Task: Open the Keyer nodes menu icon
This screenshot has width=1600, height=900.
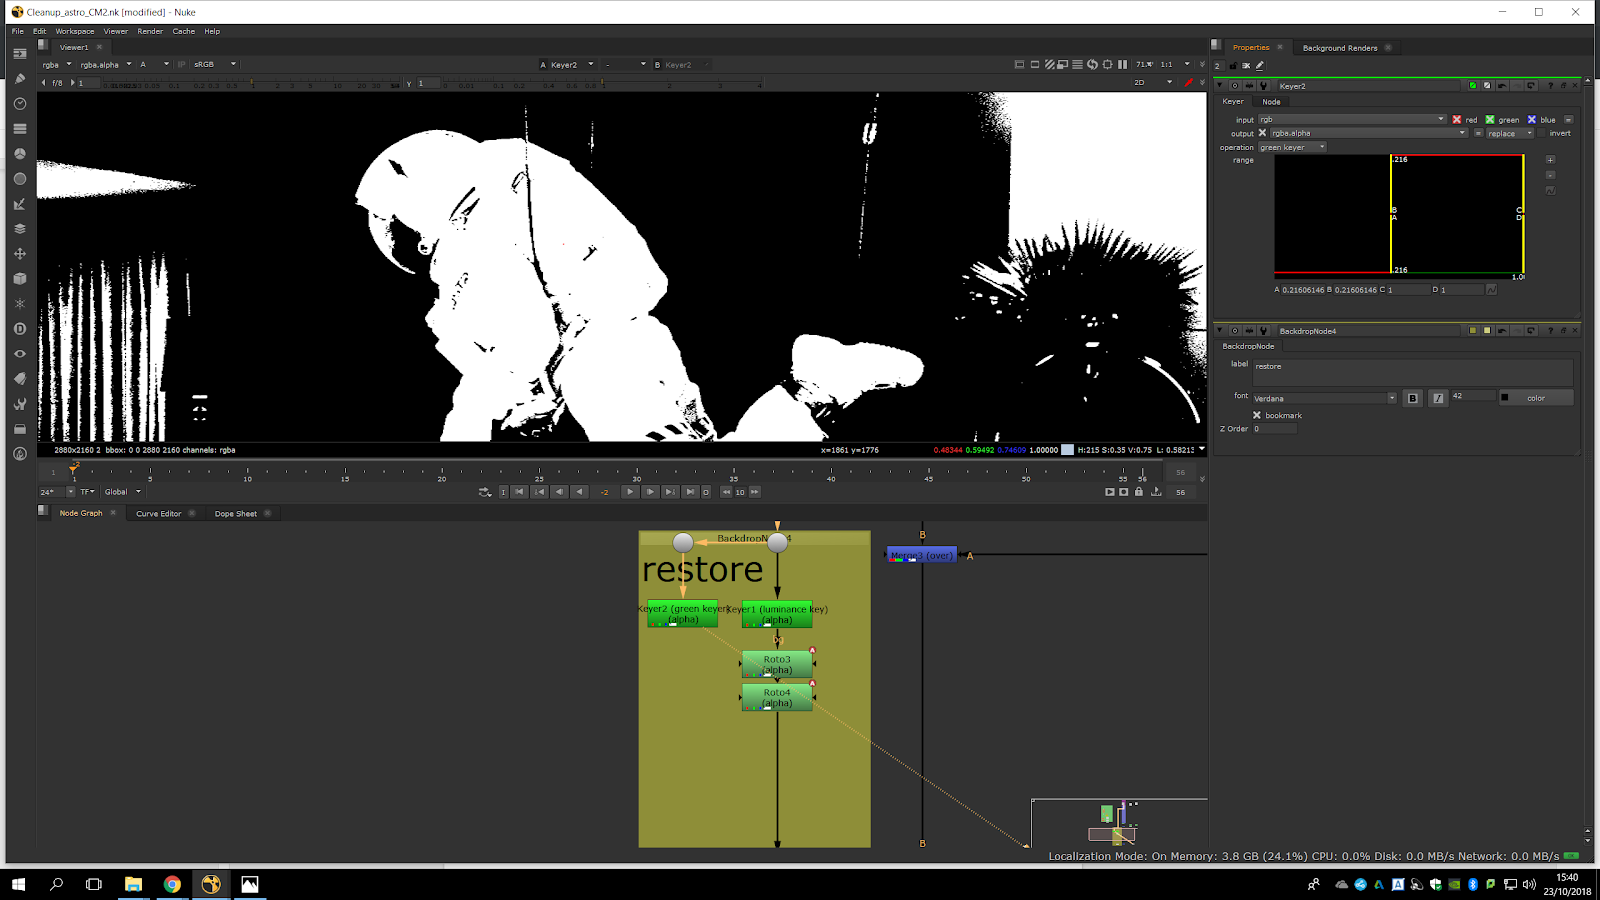Action: (x=19, y=204)
